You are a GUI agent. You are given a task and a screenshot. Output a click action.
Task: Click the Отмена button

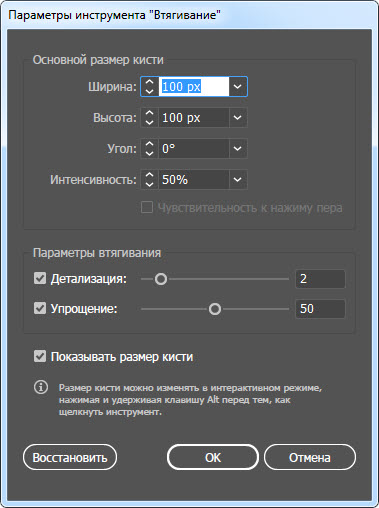pos(310,457)
